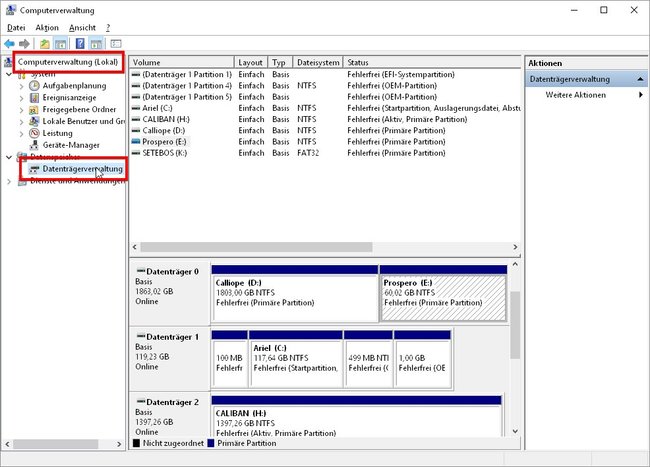Open the Aktion menu
Image resolution: width=650 pixels, height=467 pixels.
pos(47,28)
